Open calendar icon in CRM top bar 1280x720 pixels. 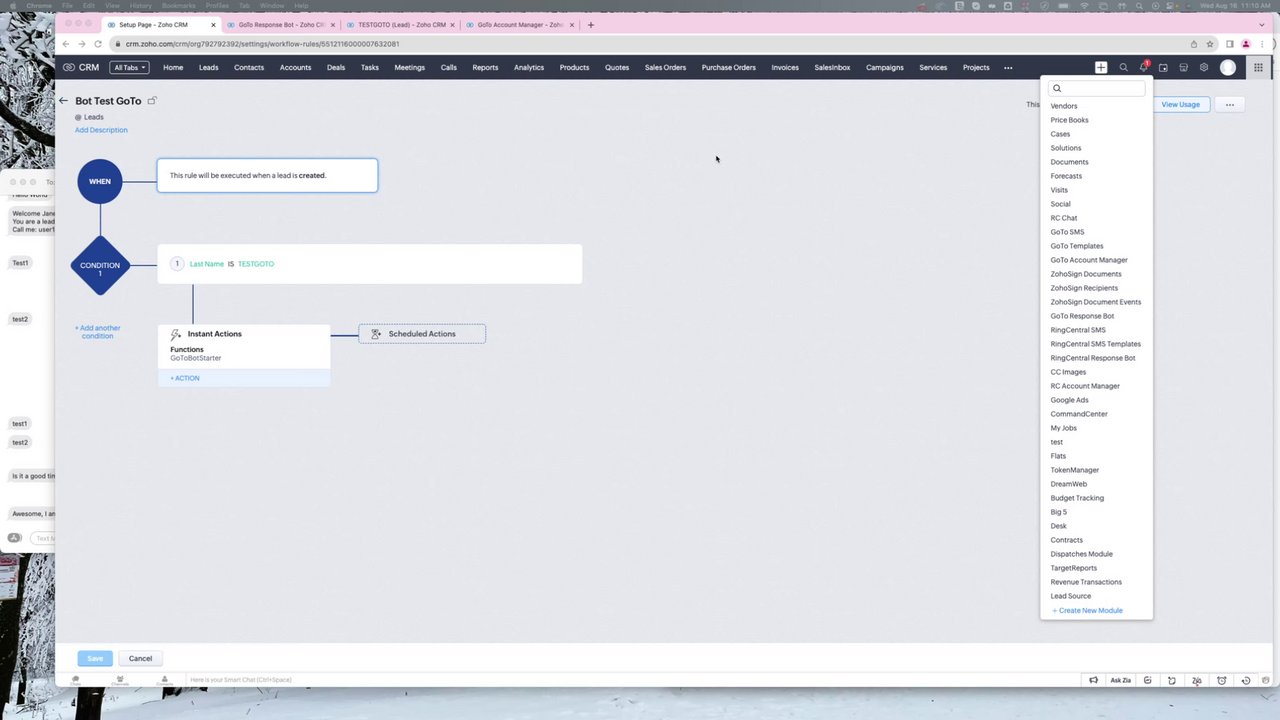click(1163, 67)
